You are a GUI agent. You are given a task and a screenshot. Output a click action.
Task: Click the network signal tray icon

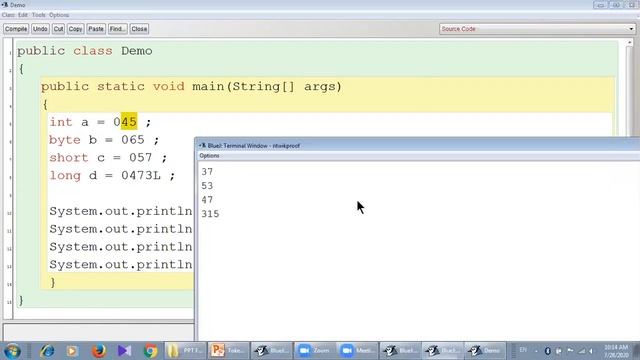582,351
